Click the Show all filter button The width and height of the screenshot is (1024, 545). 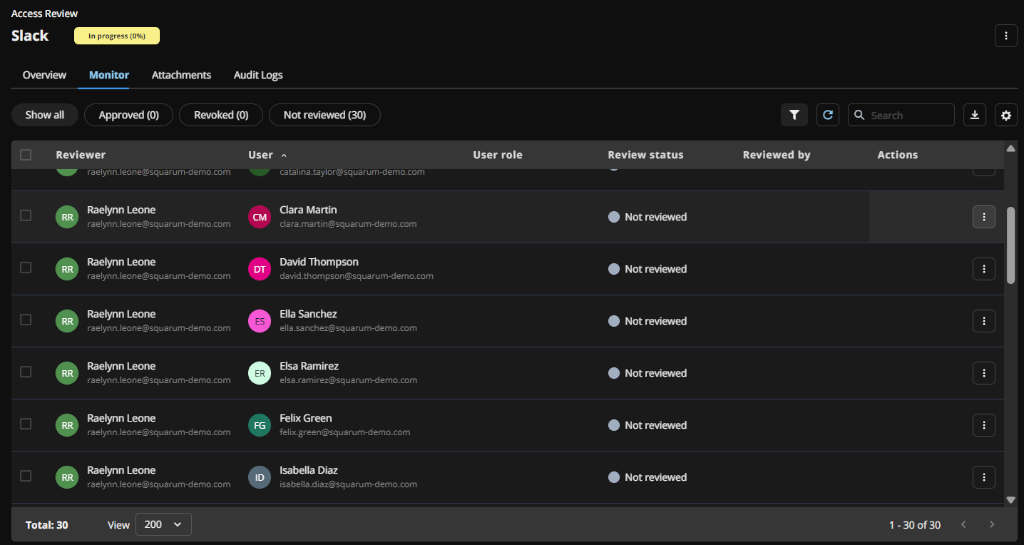[x=44, y=115]
